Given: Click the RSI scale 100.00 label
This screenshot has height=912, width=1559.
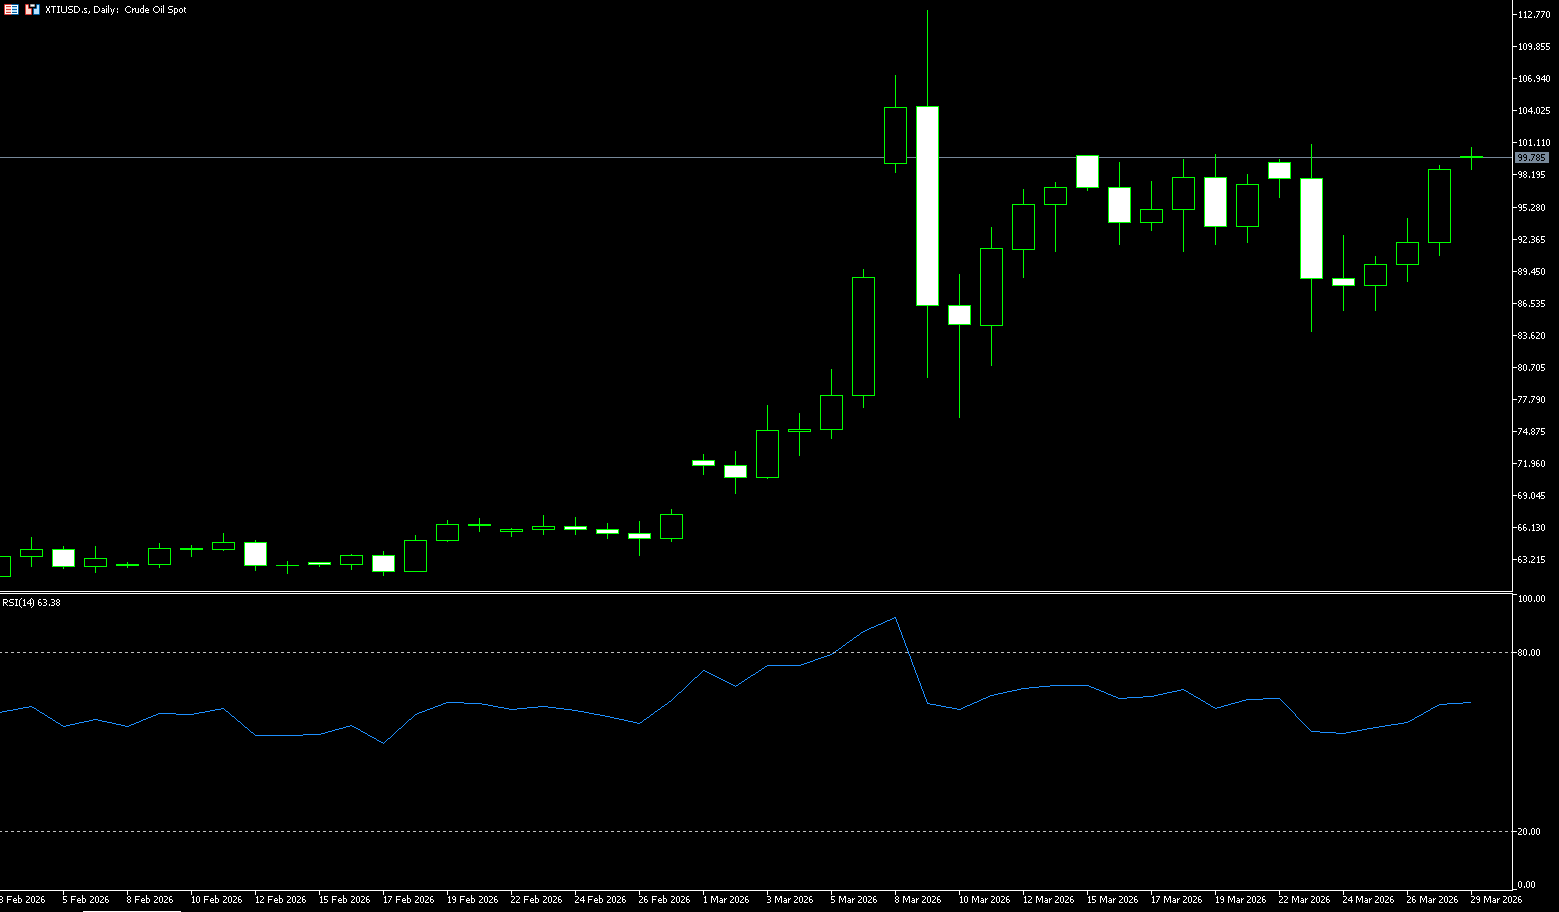Looking at the screenshot, I should coord(1531,599).
